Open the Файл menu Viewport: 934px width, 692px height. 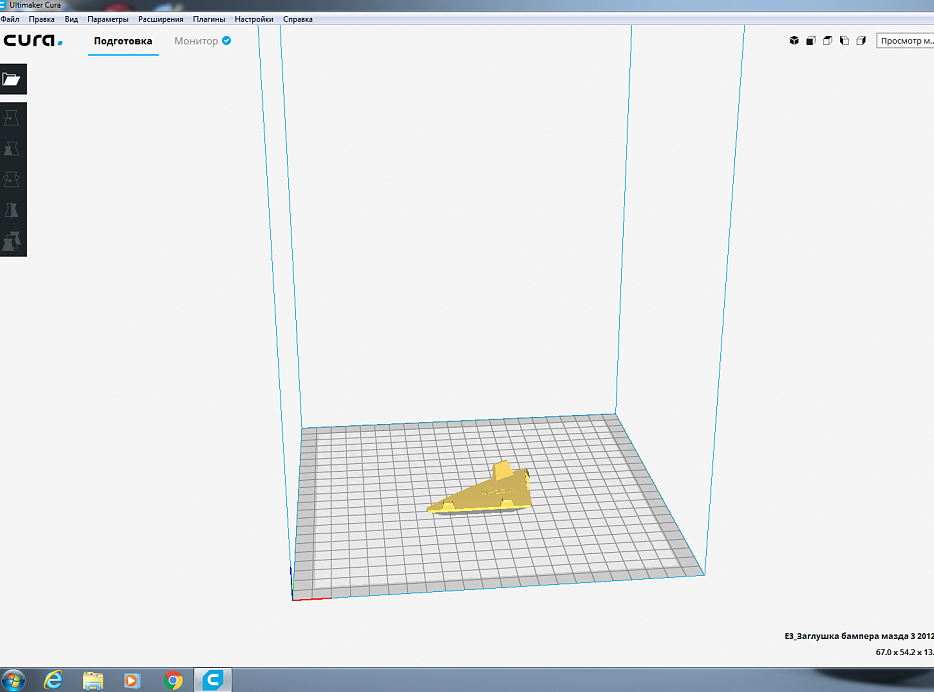tap(10, 19)
